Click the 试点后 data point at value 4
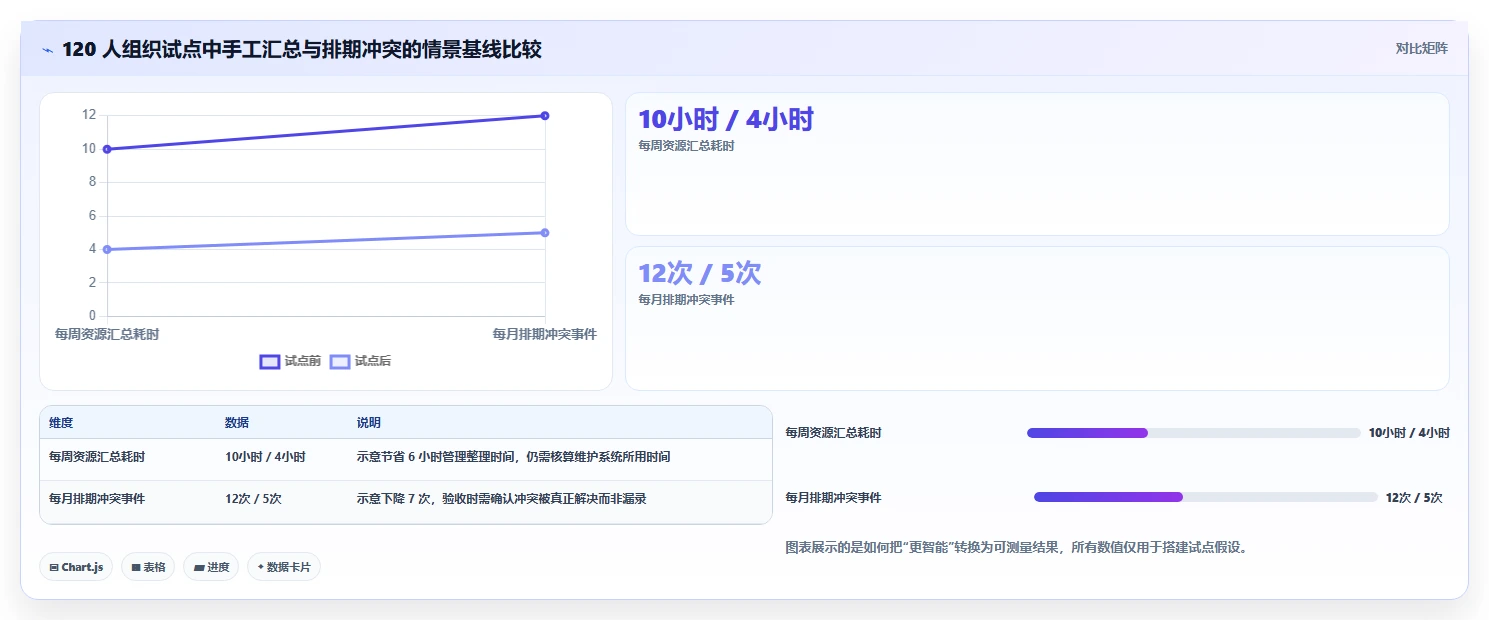The image size is (1489, 620). point(107,249)
